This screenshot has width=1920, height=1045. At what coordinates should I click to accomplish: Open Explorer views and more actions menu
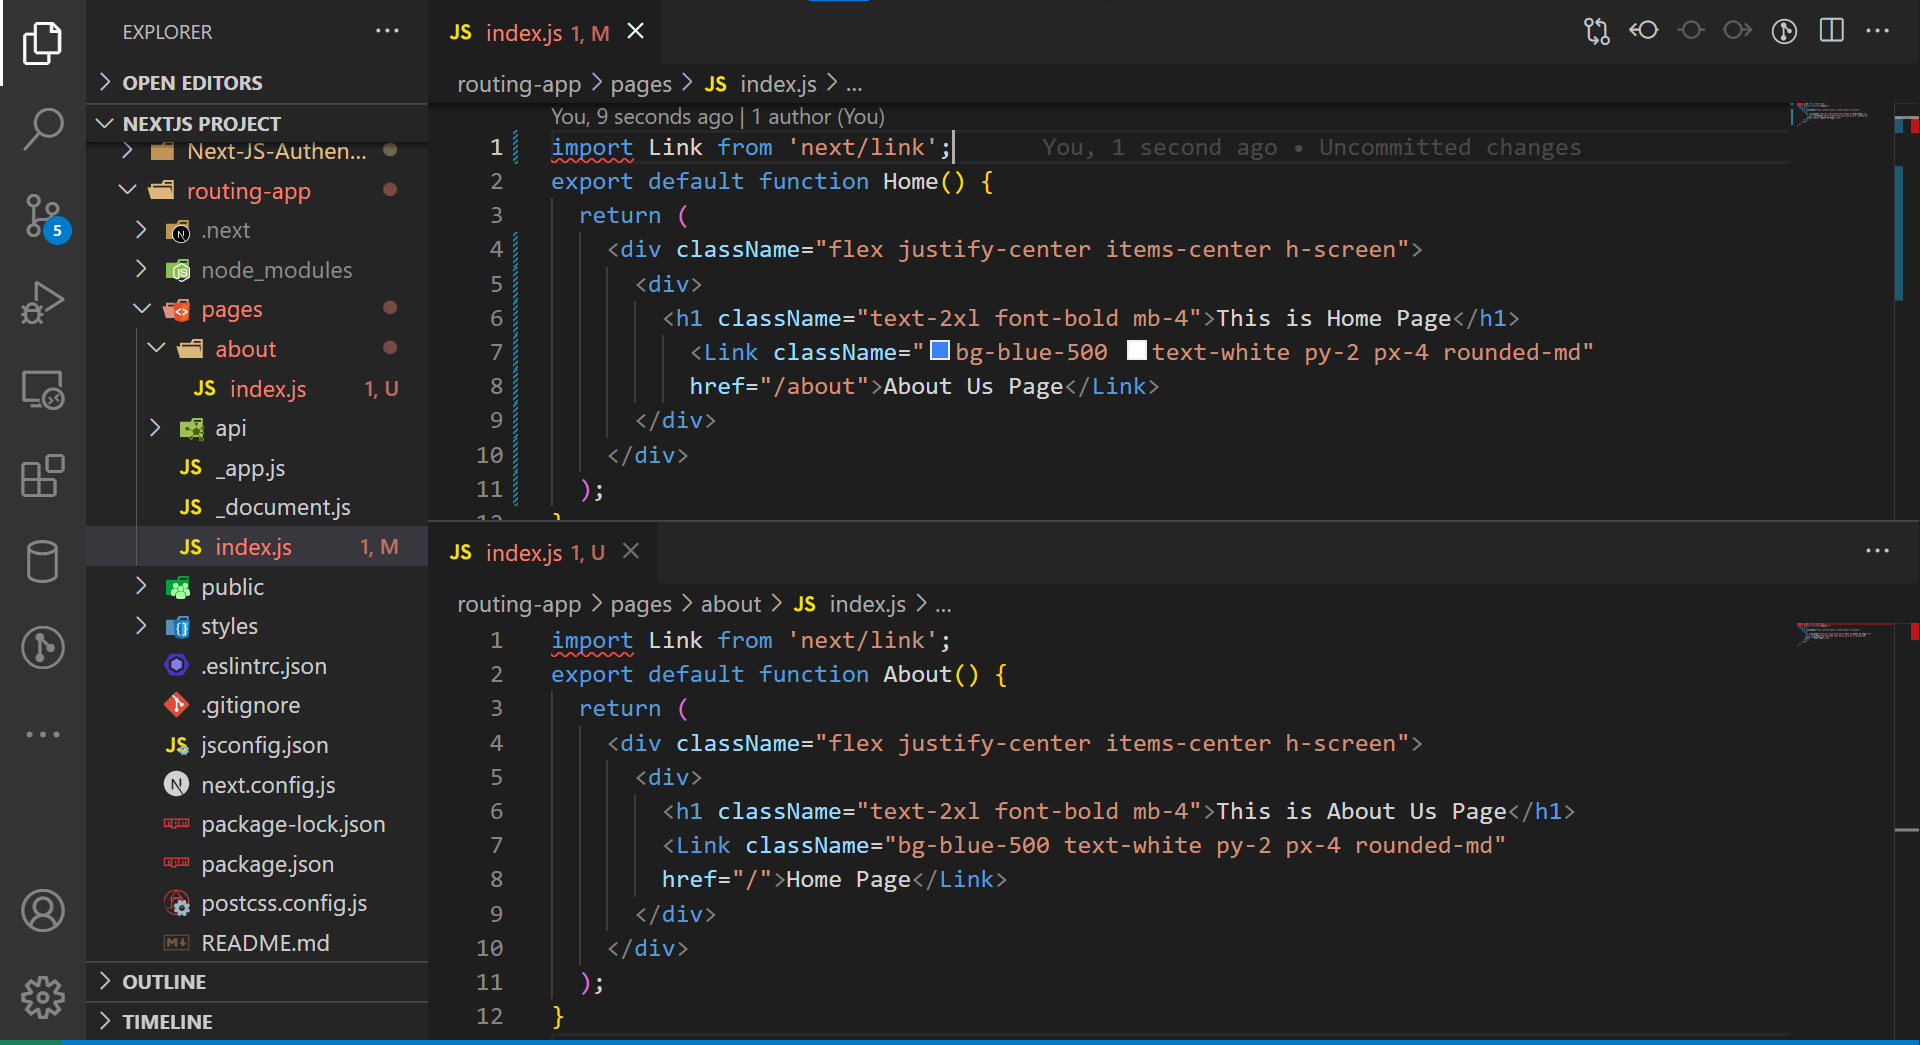pos(387,31)
